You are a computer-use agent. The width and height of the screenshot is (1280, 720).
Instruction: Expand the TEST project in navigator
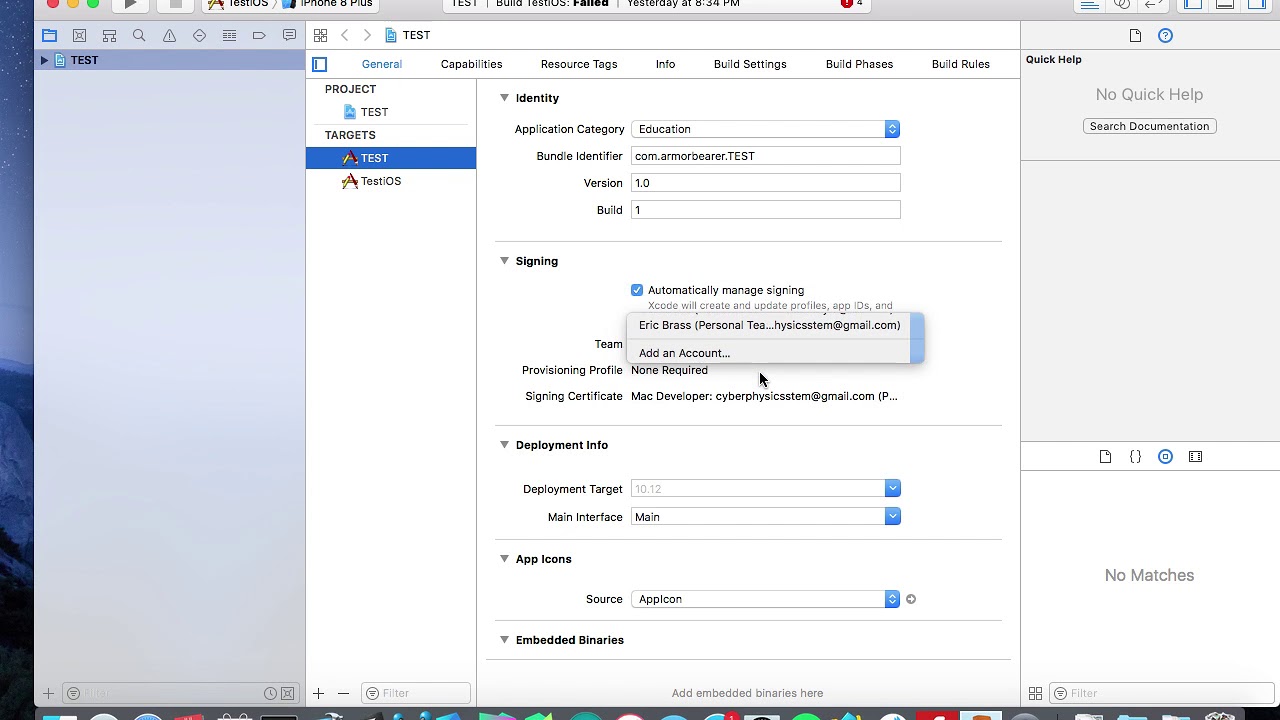44,61
